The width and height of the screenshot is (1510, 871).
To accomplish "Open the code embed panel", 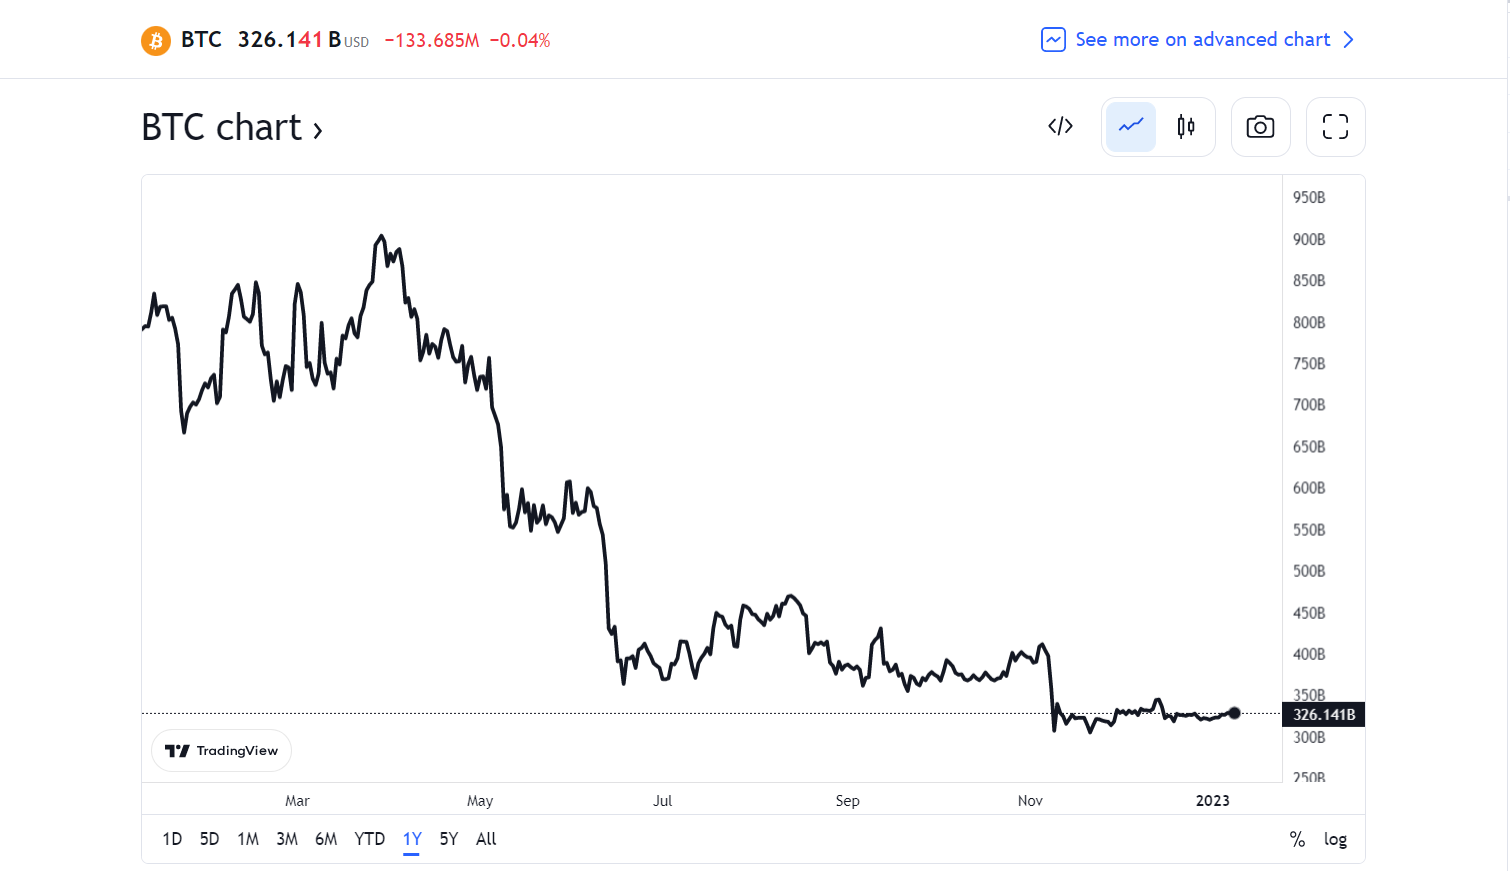I will coord(1059,126).
